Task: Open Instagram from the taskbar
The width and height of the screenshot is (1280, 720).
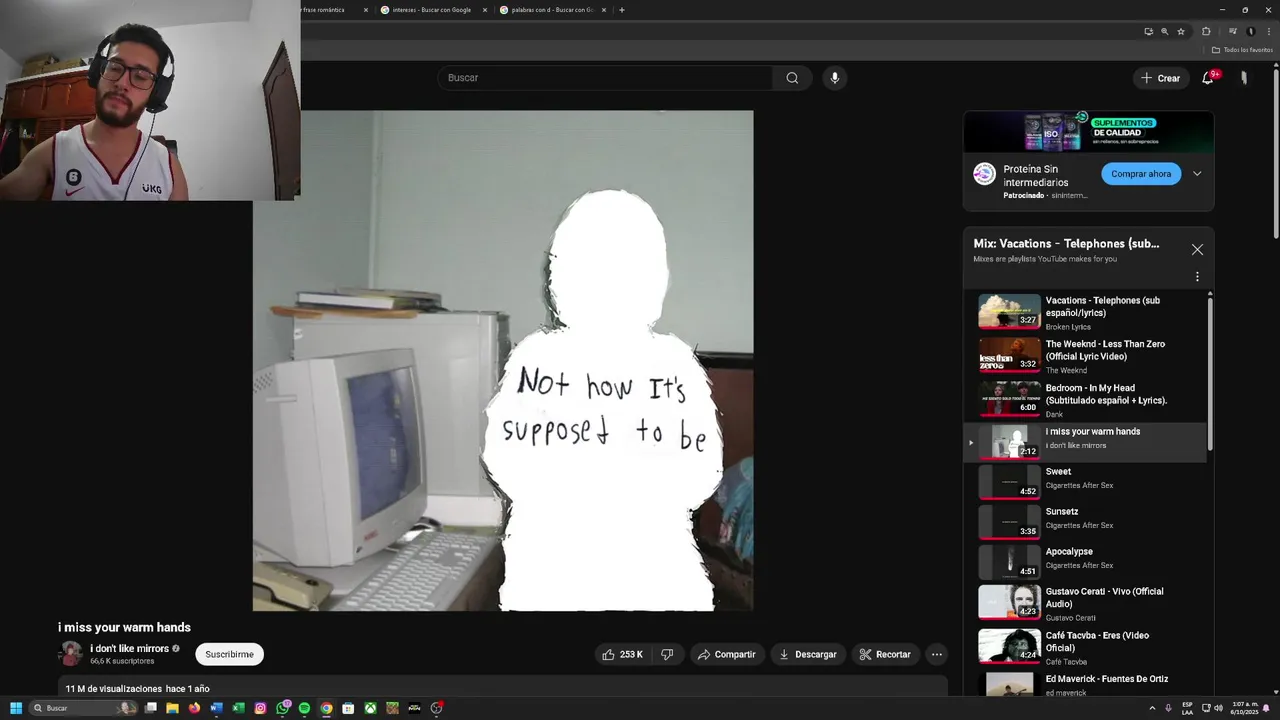Action: tap(260, 708)
